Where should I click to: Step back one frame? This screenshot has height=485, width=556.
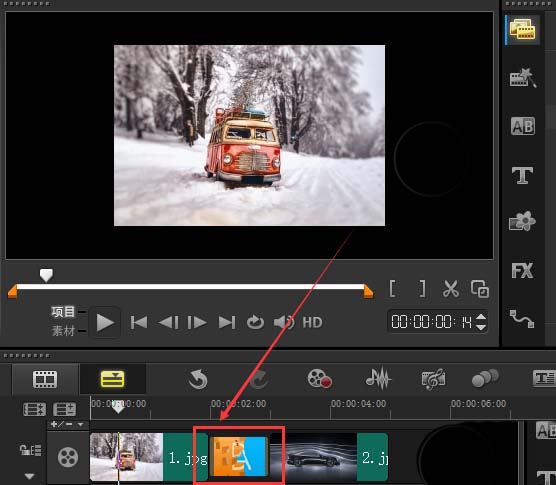coord(169,323)
